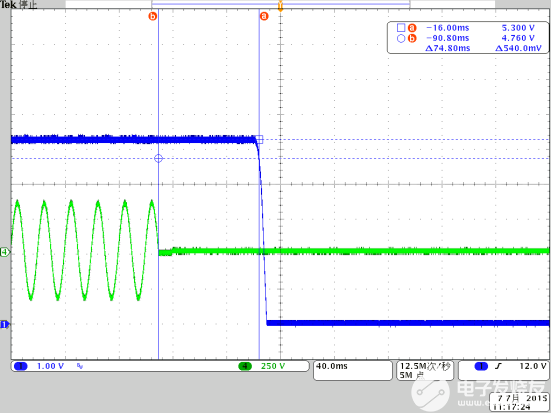The width and height of the screenshot is (551, 413).
Task: Select the circle cursor b crosshair on waveform
Action: (x=158, y=159)
